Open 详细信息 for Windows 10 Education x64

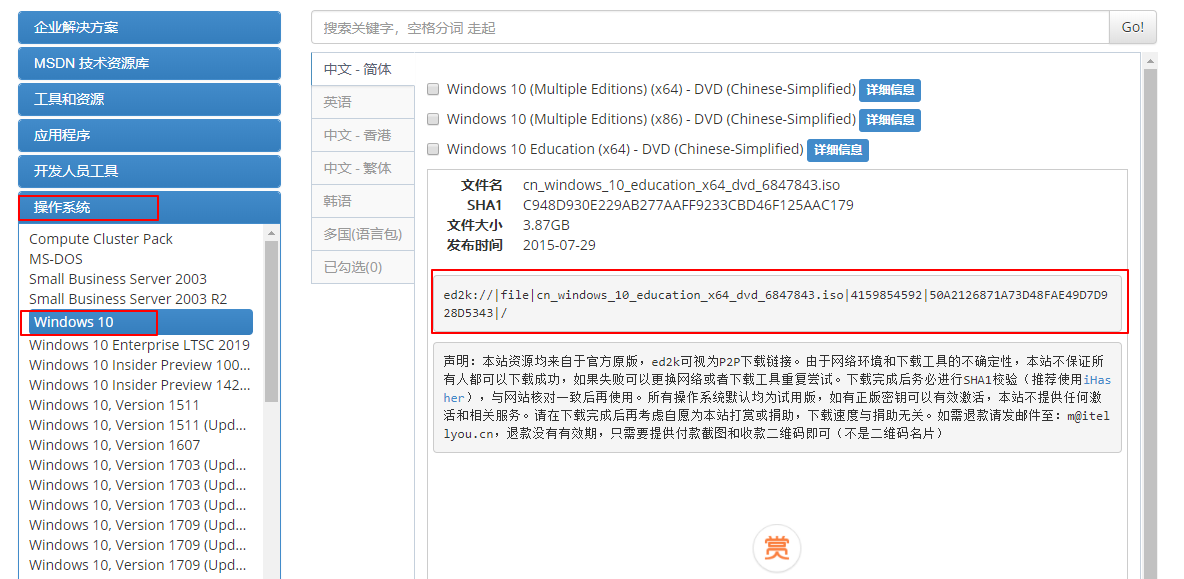point(838,150)
